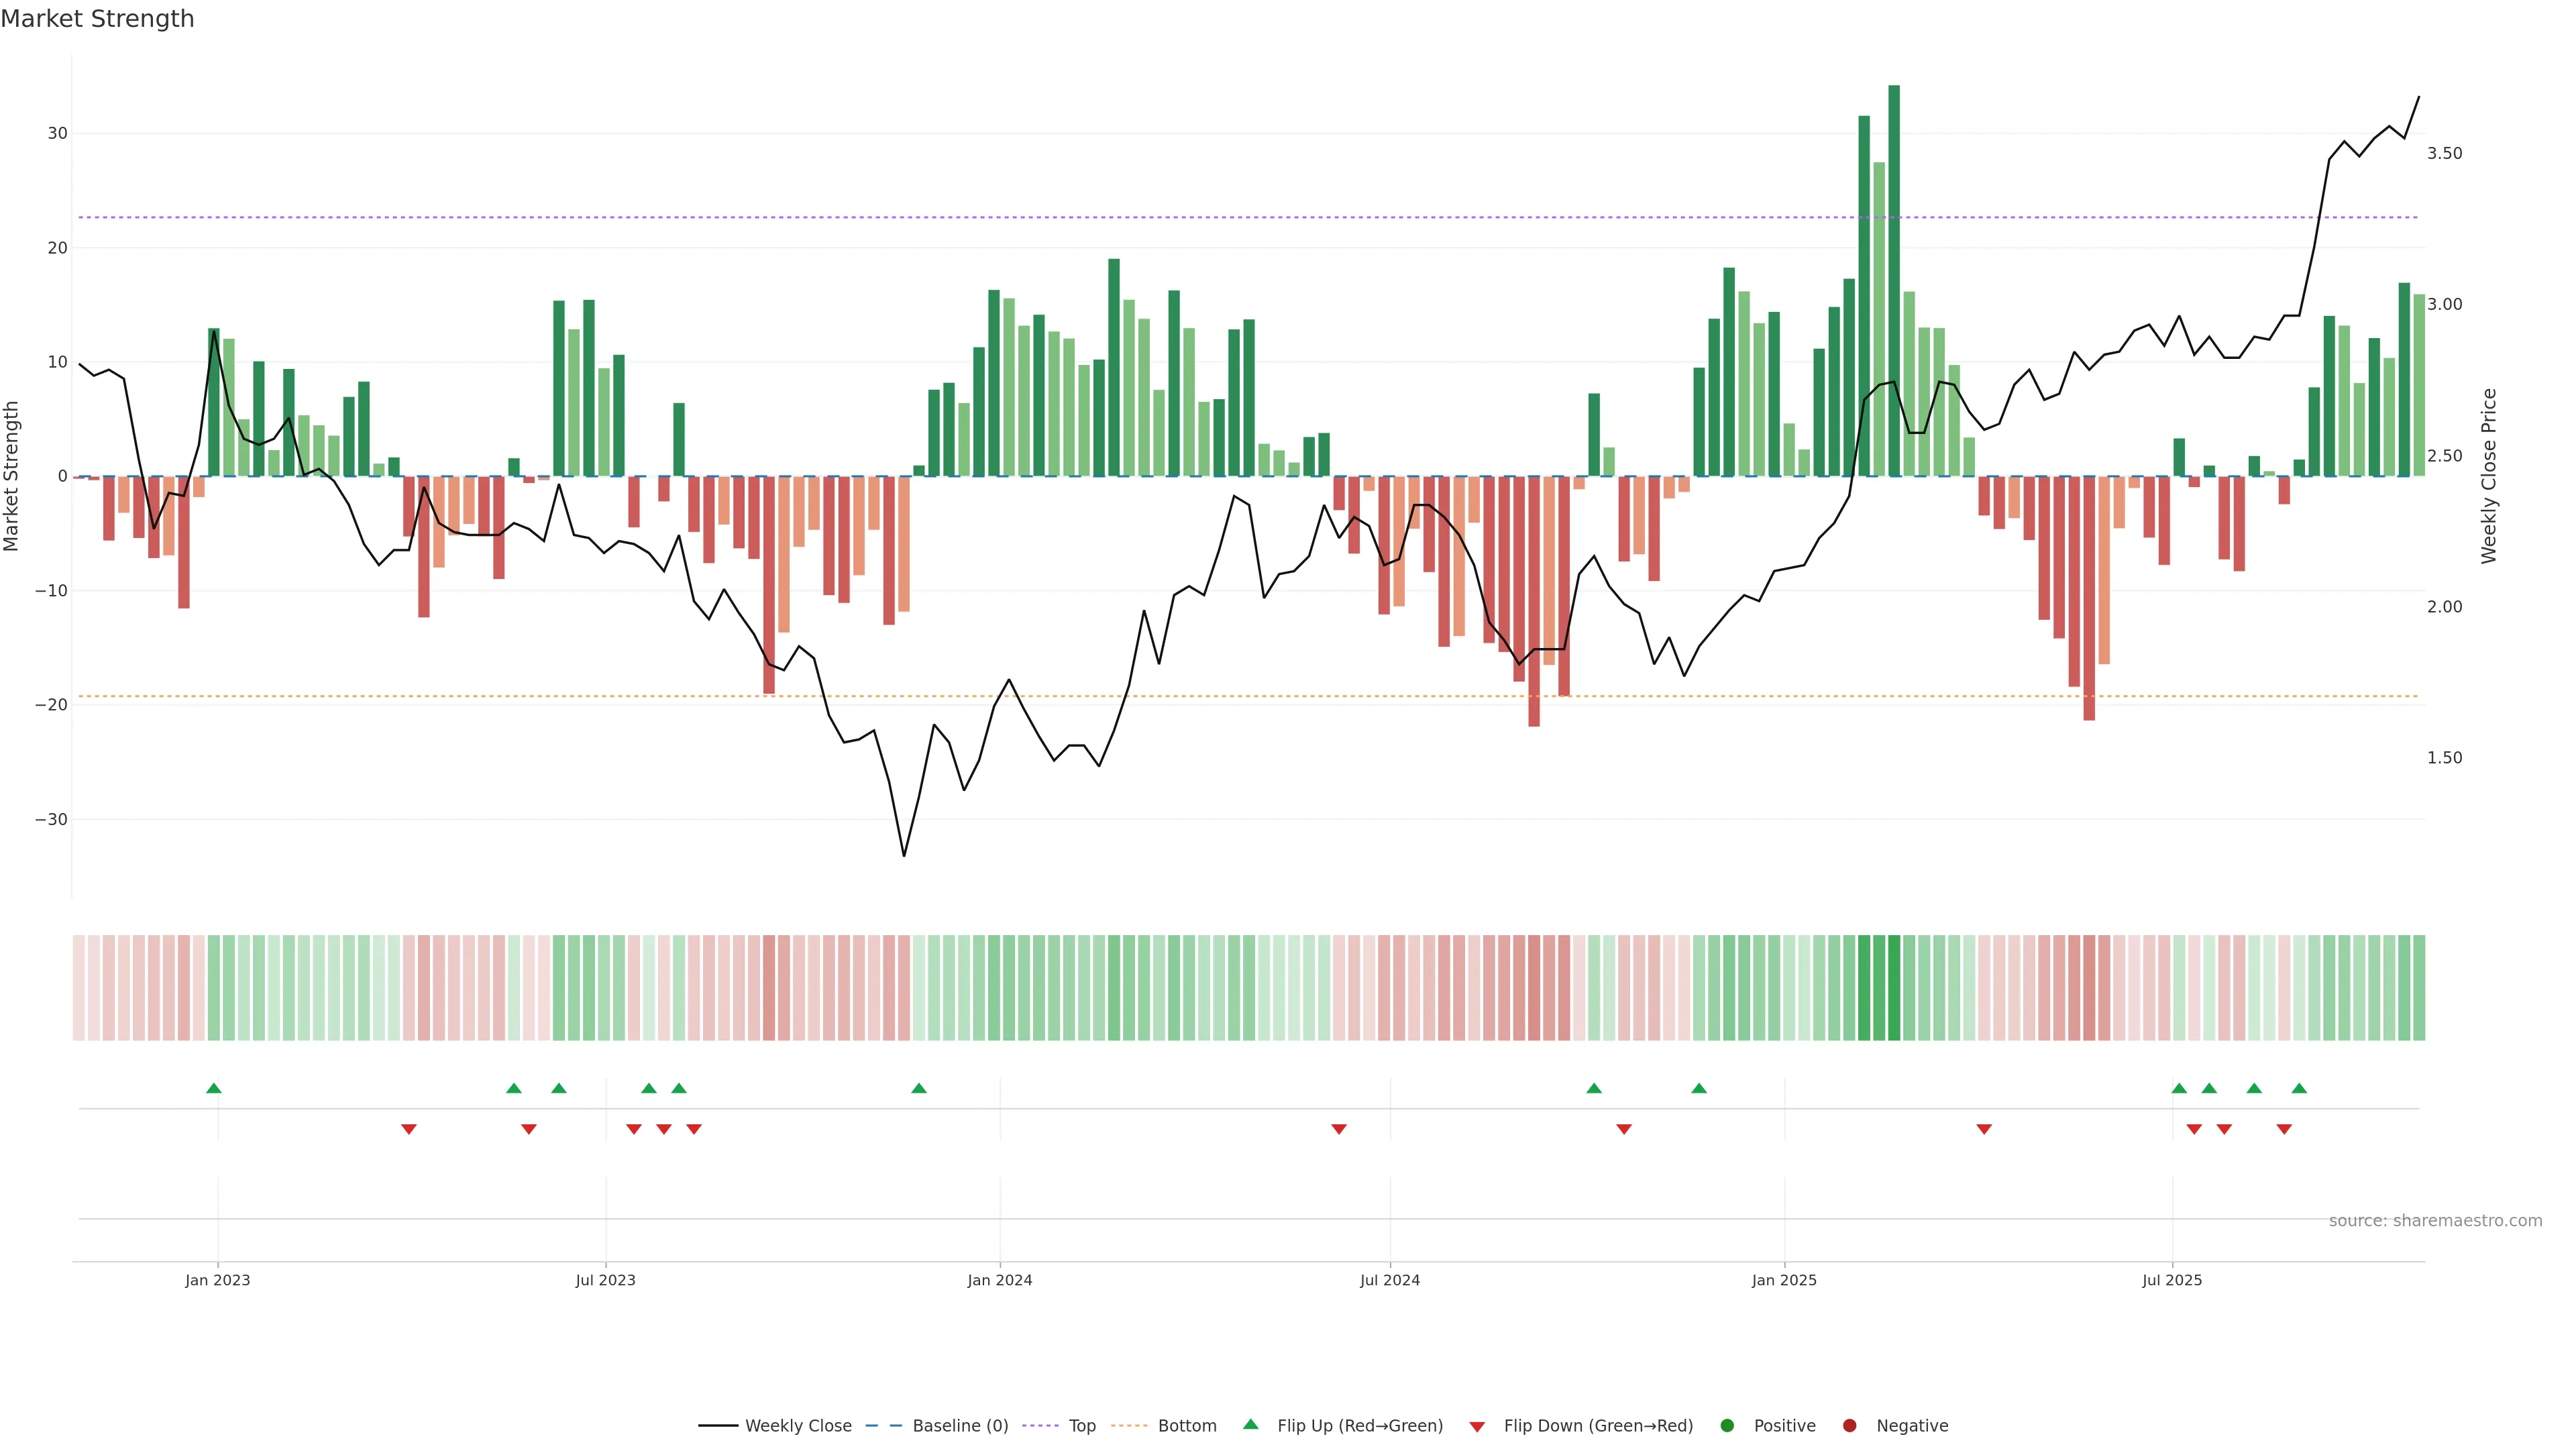This screenshot has height=1449, width=2576.
Task: Click the Jan 2024 x-axis label
Action: click(1000, 1280)
